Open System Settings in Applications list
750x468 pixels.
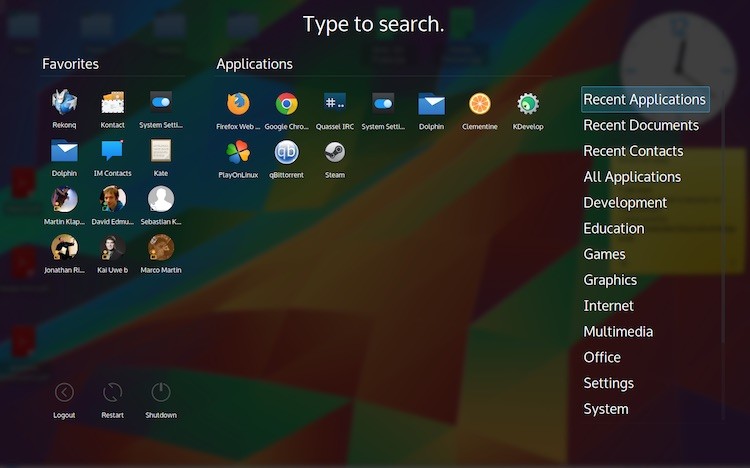click(x=383, y=111)
